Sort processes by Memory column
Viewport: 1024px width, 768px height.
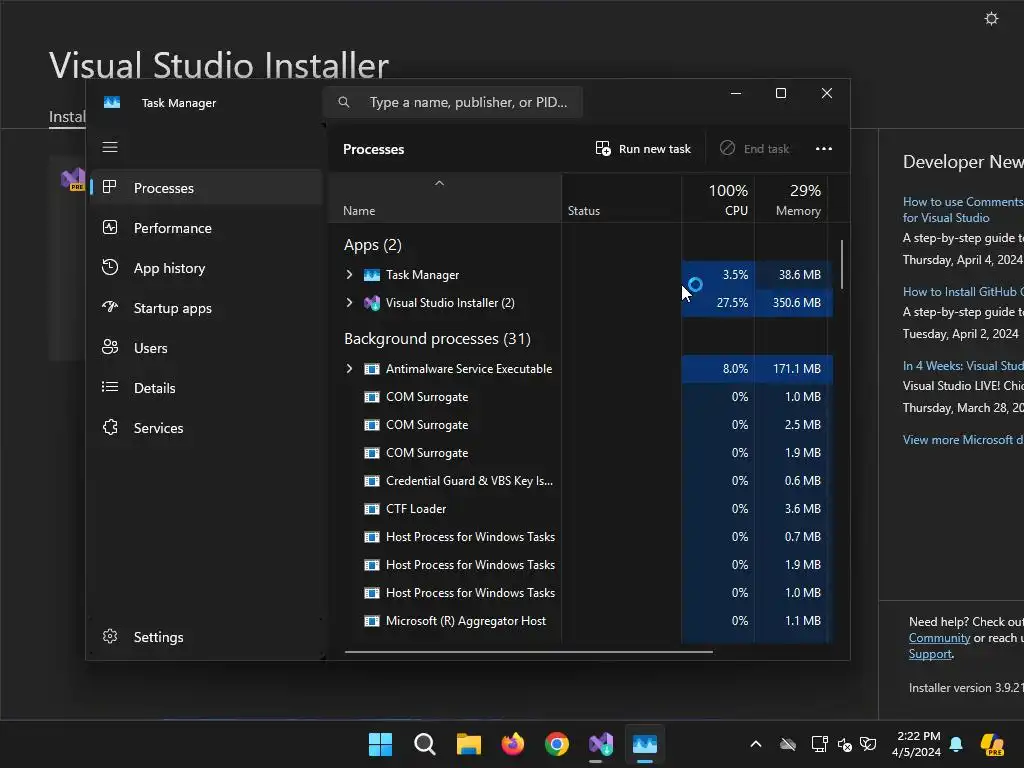[791, 200]
